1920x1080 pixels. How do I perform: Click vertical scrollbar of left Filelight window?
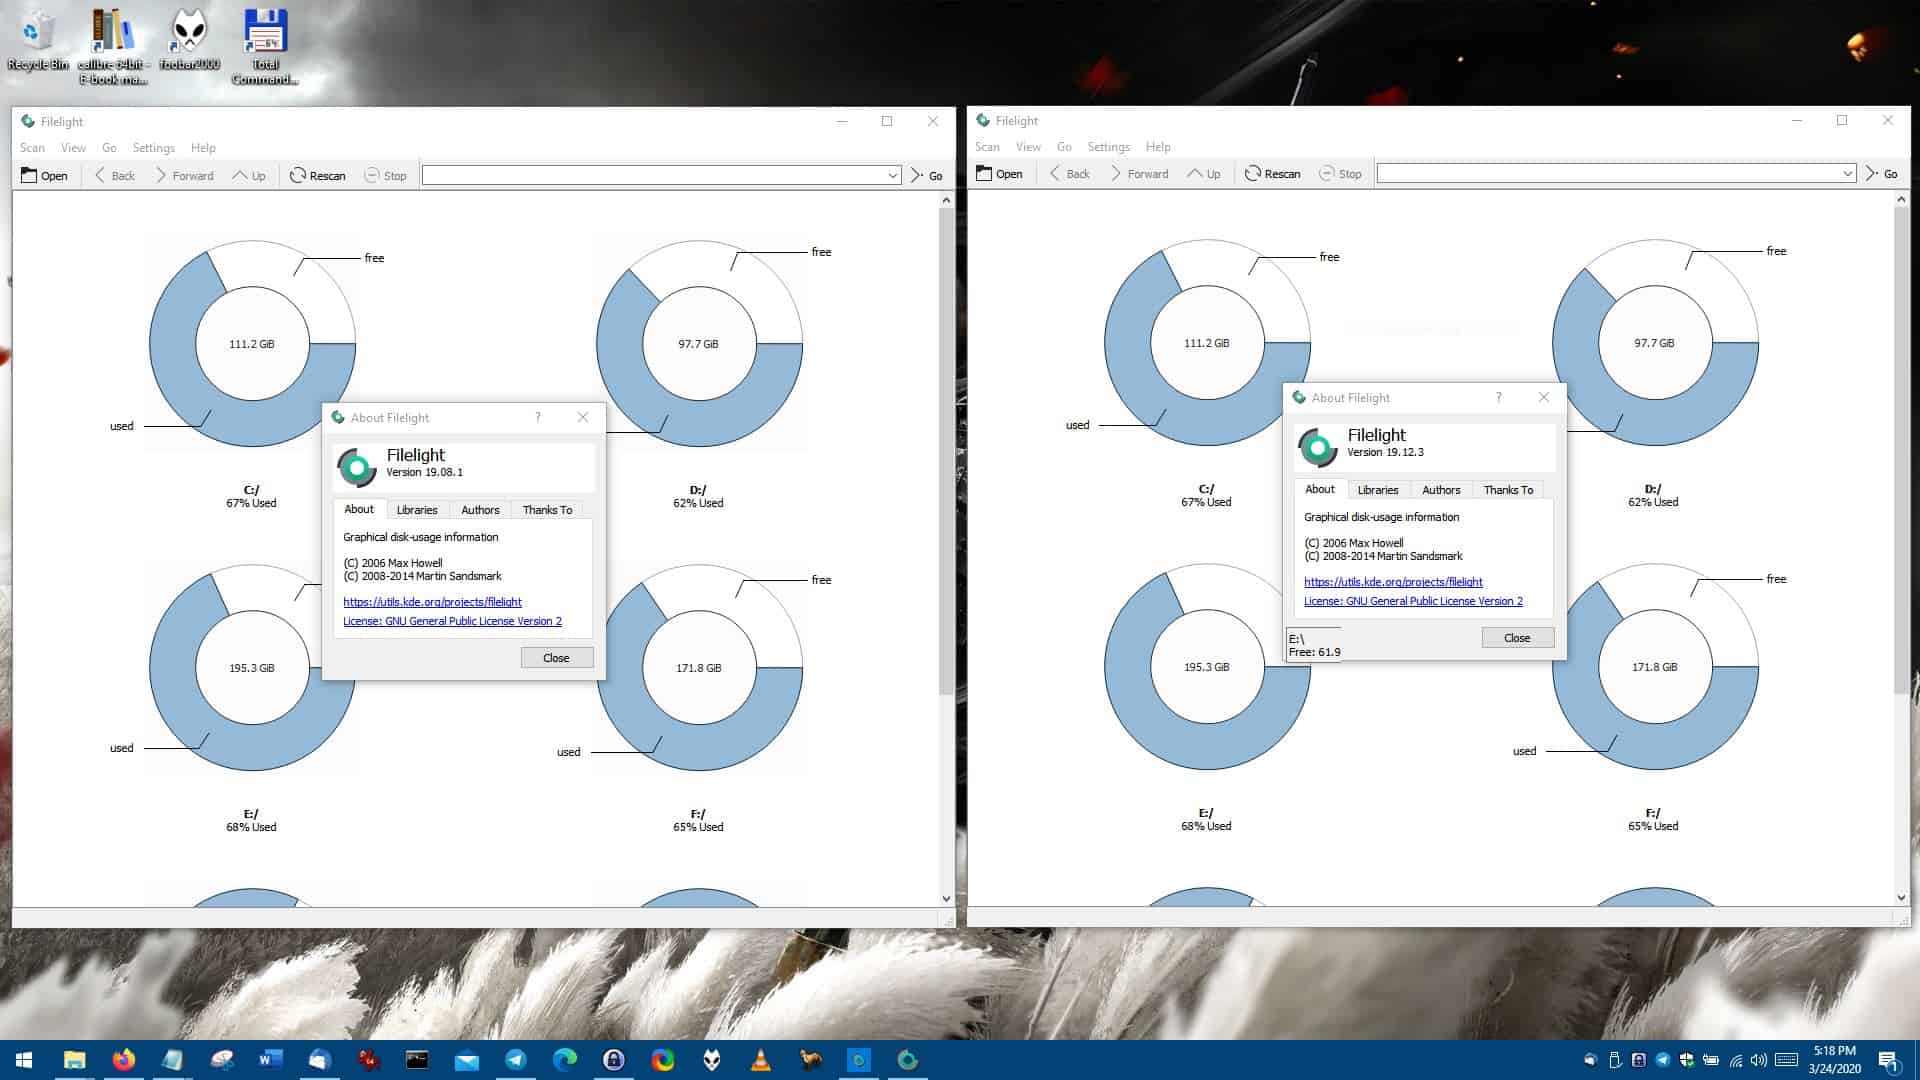point(946,450)
